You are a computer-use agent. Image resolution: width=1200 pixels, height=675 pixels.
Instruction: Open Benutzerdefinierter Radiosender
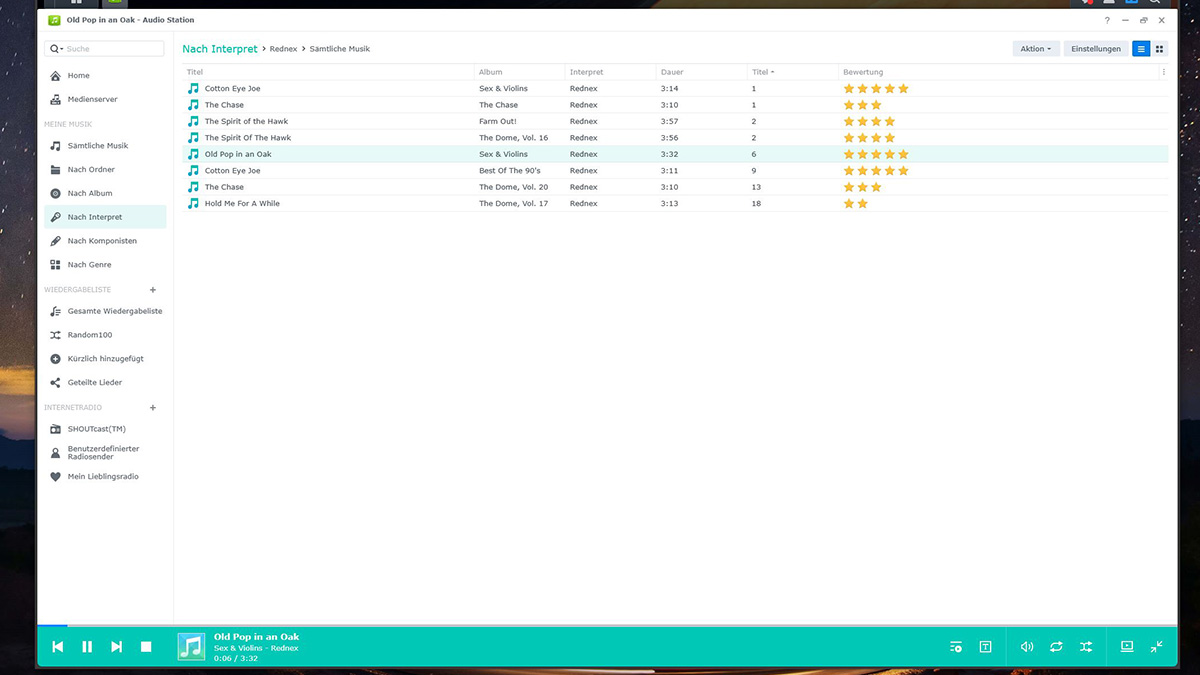(x=104, y=453)
